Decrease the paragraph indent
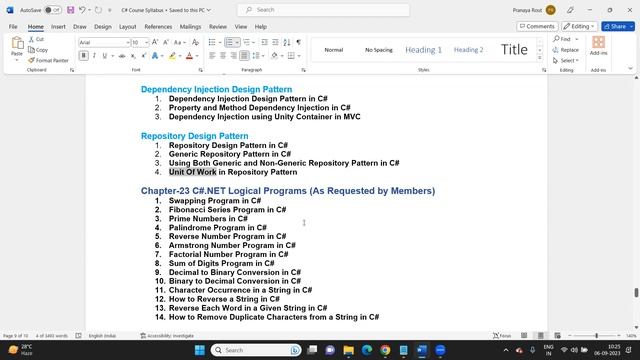The image size is (640, 360). 264,42
